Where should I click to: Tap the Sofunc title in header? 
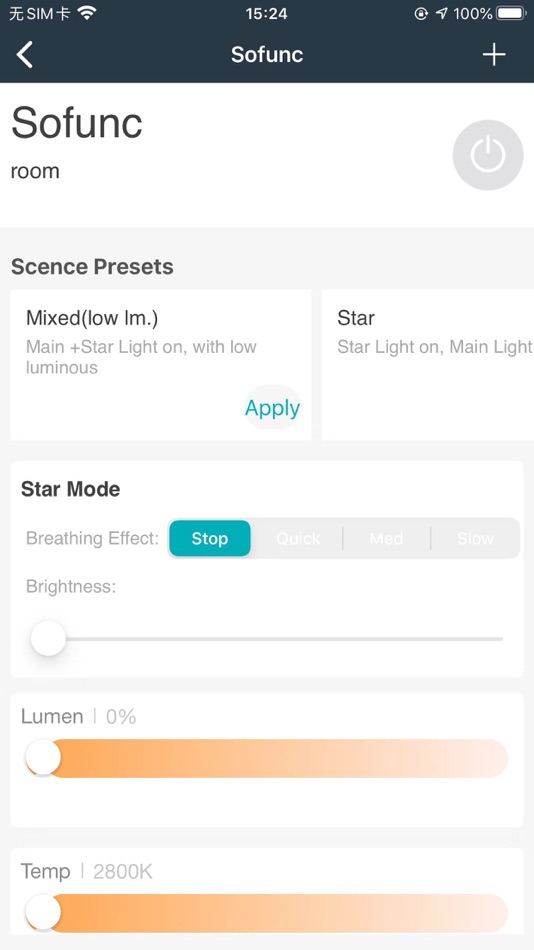tap(267, 55)
